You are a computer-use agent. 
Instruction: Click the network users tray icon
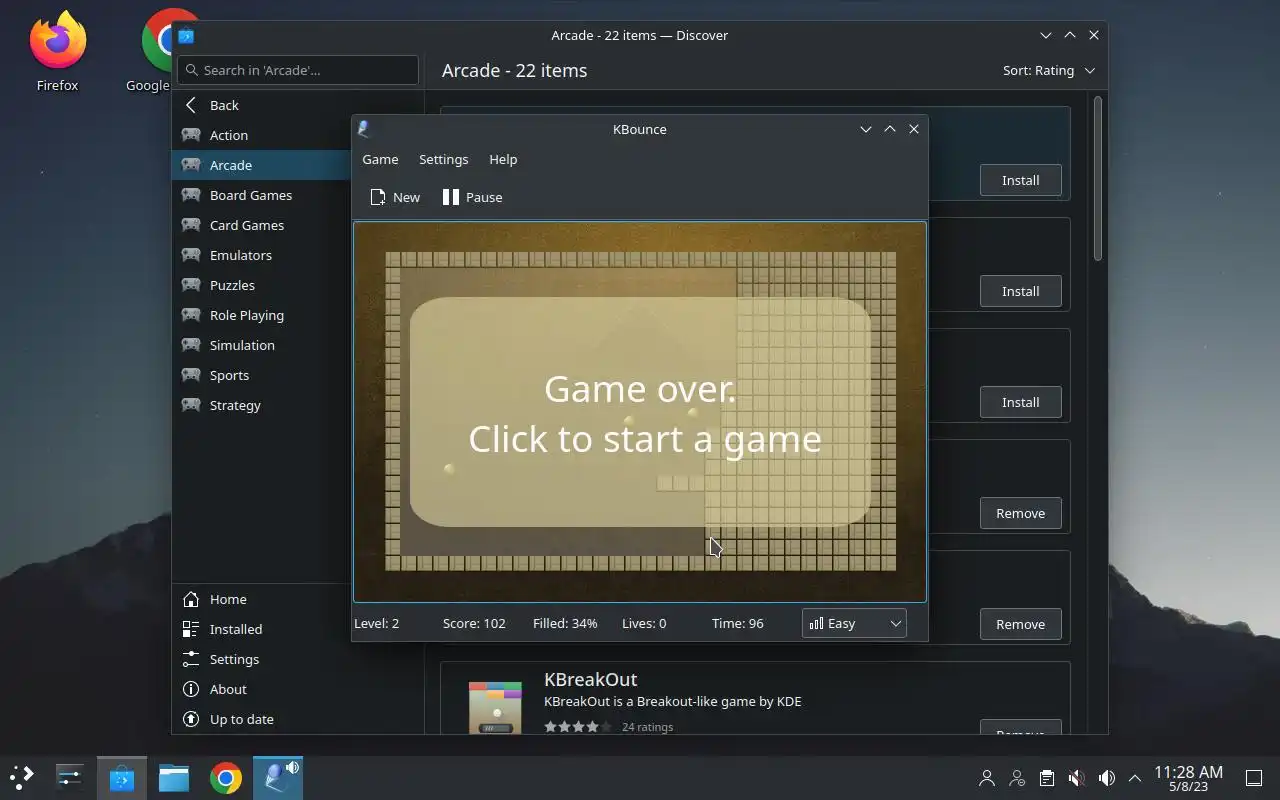pos(1017,778)
